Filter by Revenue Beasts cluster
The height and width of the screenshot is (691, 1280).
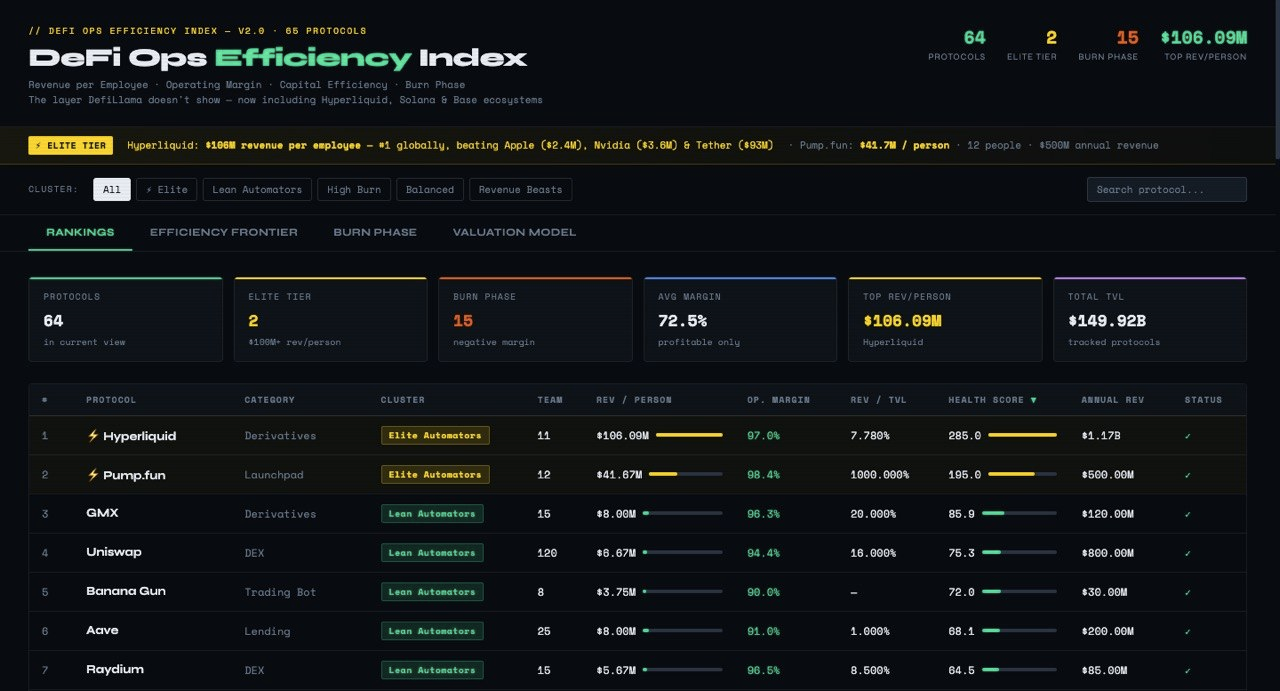click(x=520, y=189)
